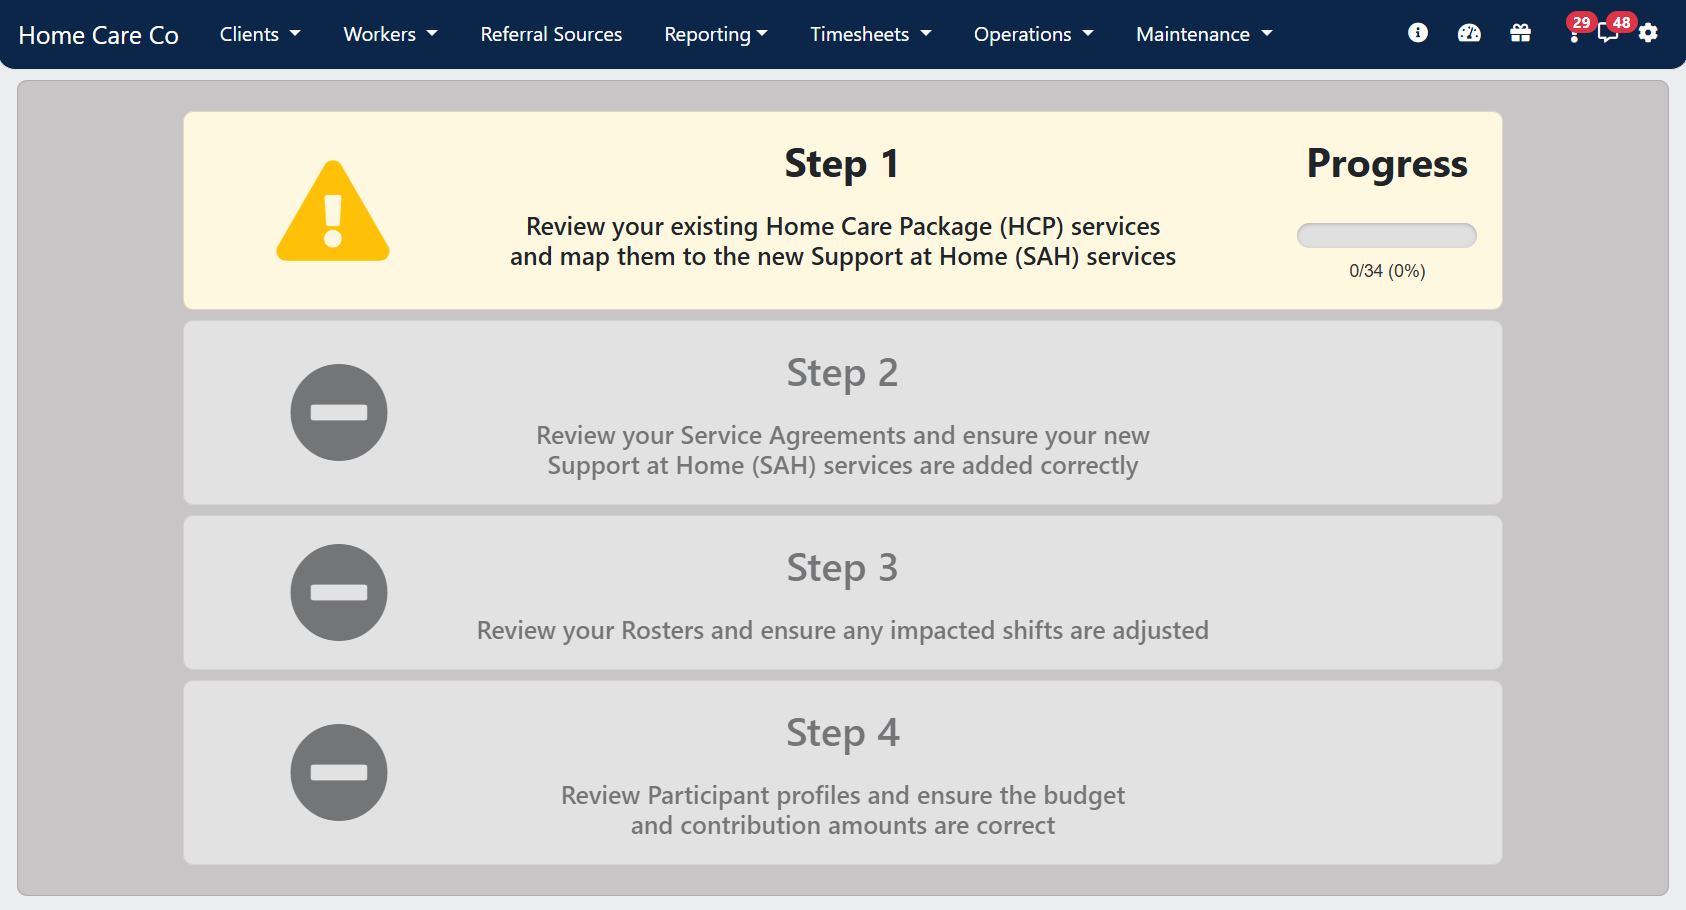Viewport: 1686px width, 910px height.
Task: Expand the Operations dropdown menu
Action: coord(1034,34)
